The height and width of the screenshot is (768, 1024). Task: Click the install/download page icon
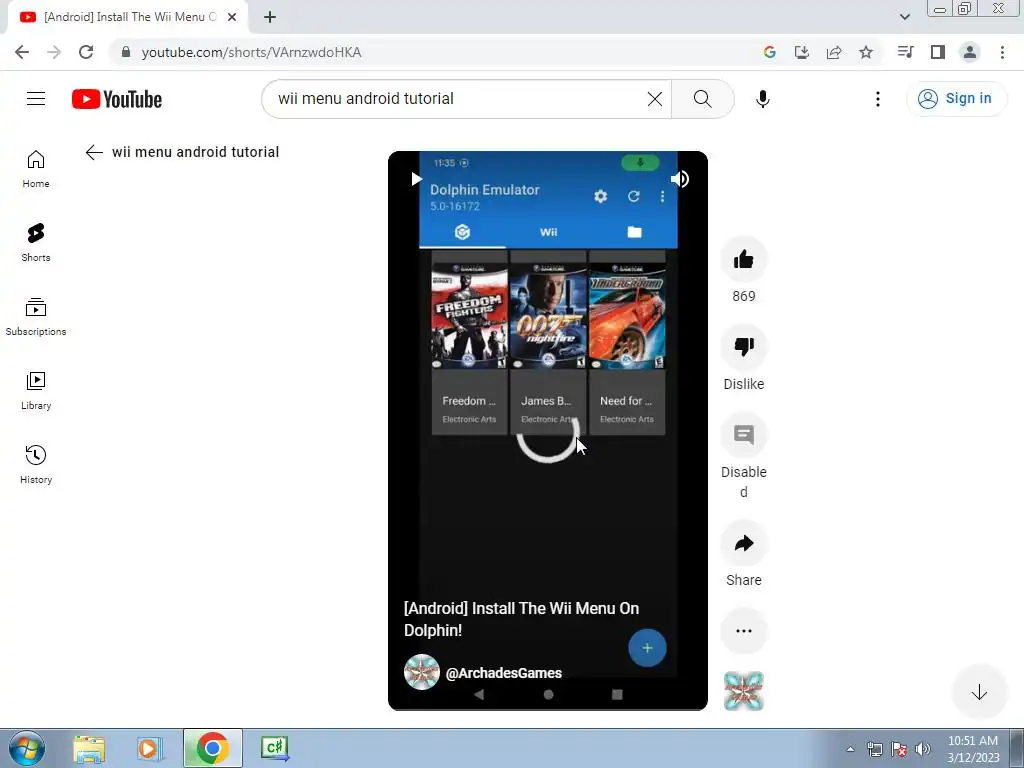(802, 52)
